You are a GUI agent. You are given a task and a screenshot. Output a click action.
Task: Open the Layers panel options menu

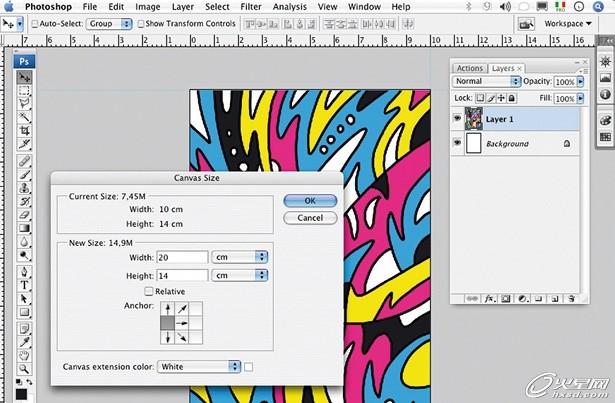pos(583,71)
